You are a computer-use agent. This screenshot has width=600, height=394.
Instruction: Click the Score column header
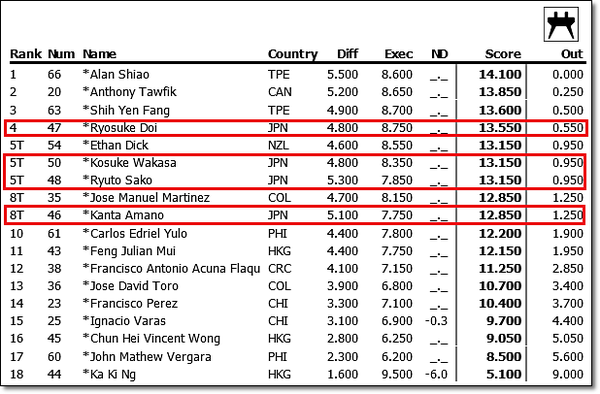pyautogui.click(x=503, y=54)
